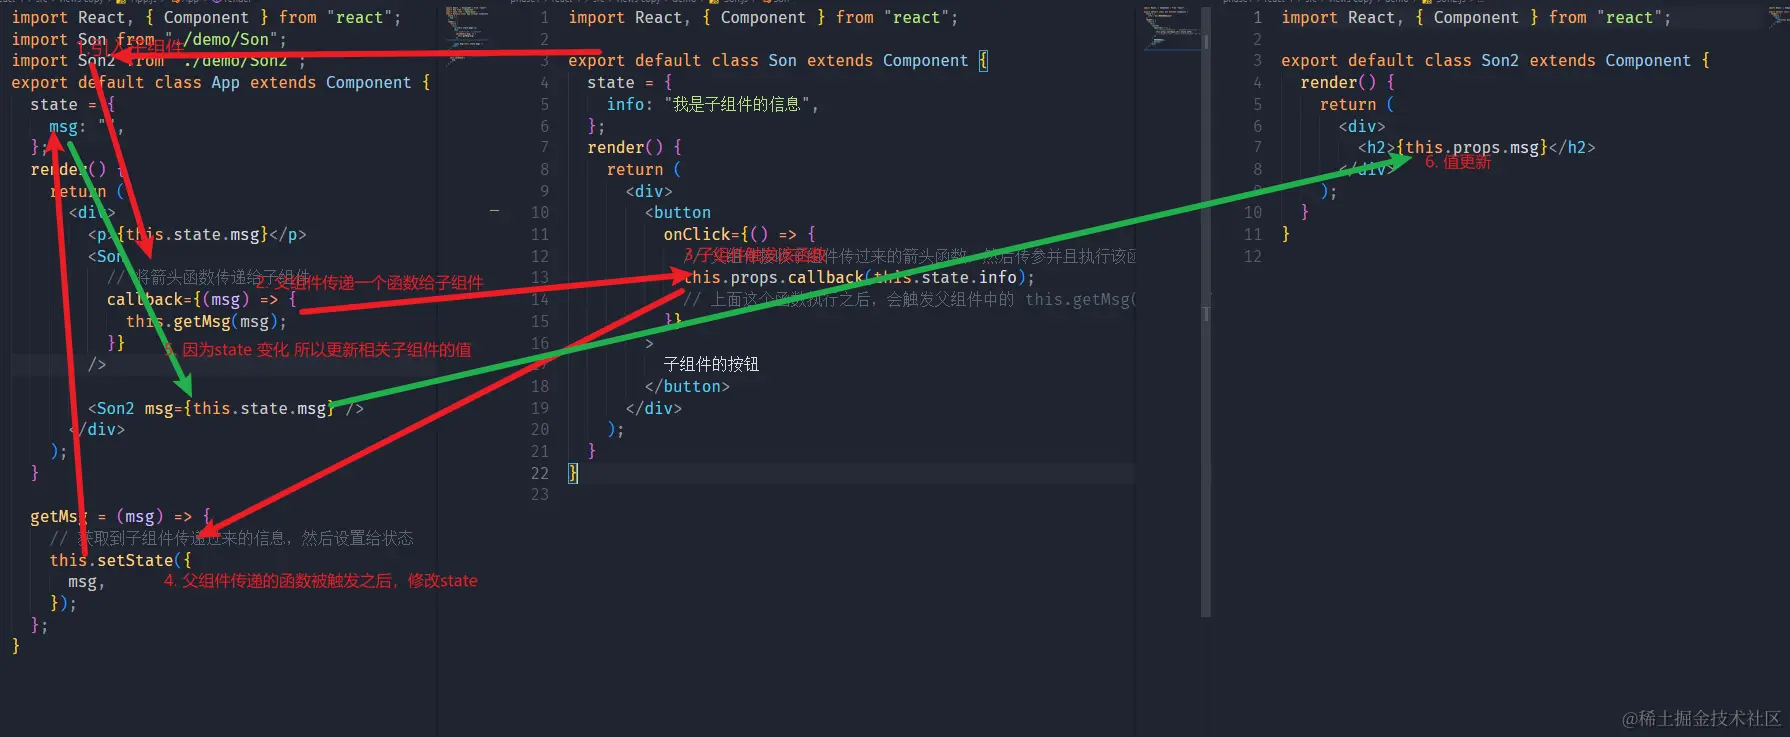
Task: Click the </div> tag in Son pane
Action: pos(654,408)
